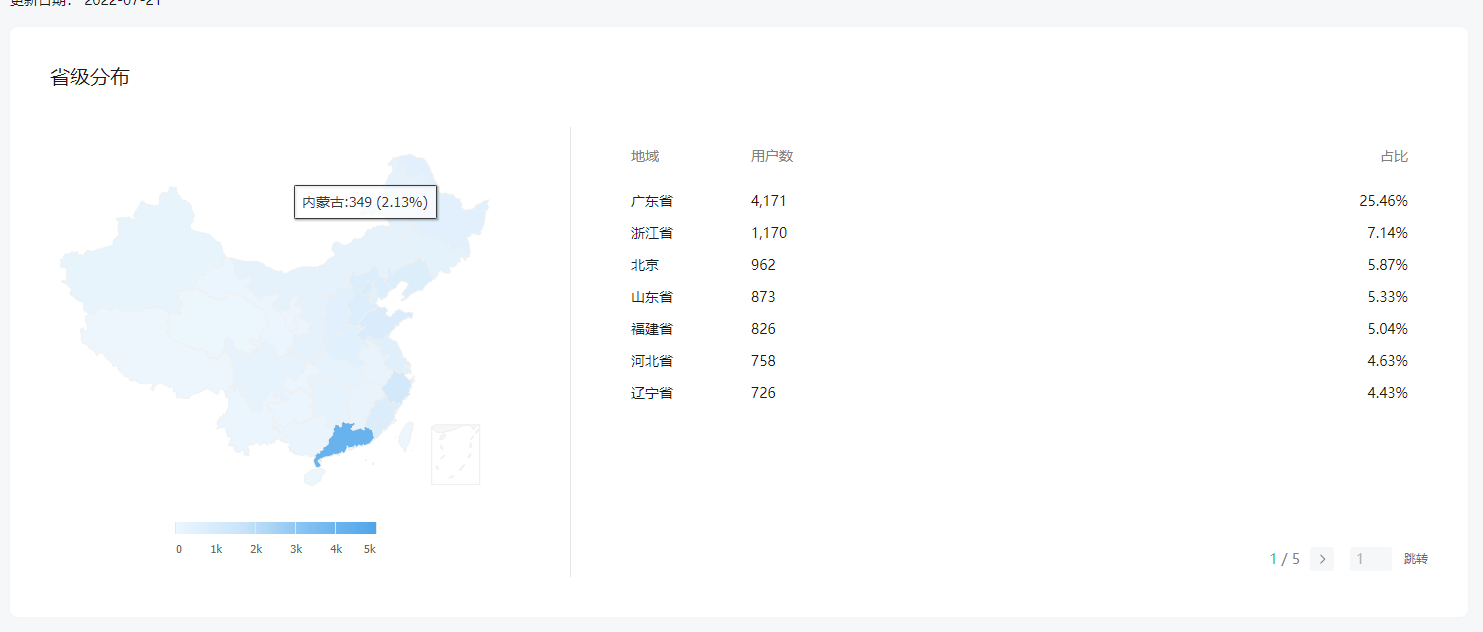Click the 省级分布 section title
This screenshot has width=1483, height=632.
[90, 77]
